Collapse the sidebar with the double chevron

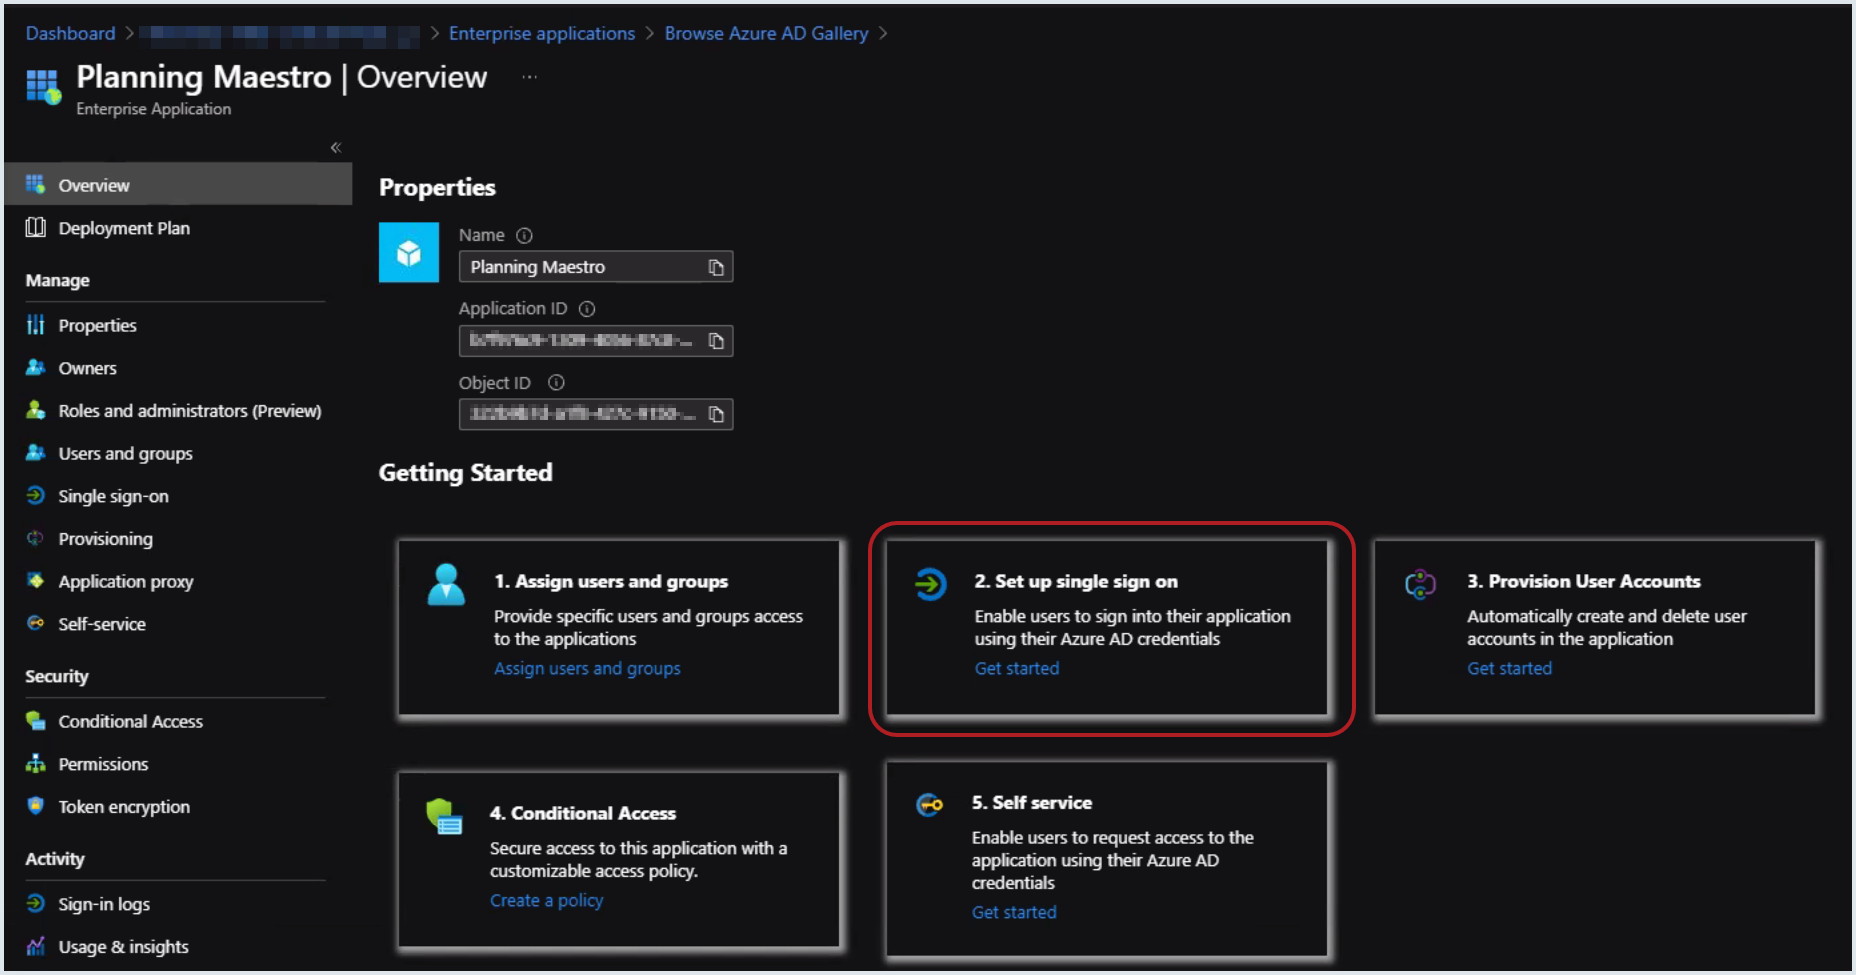336,148
